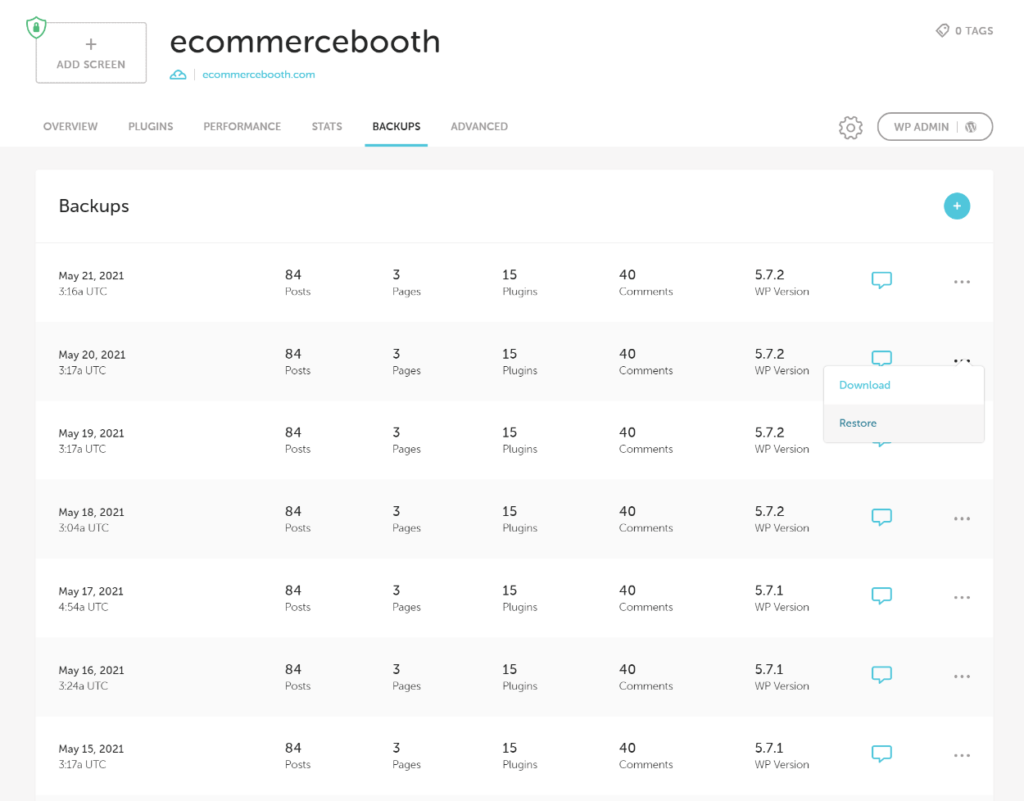Open the WP Admin button
The image size is (1024, 801).
(935, 127)
